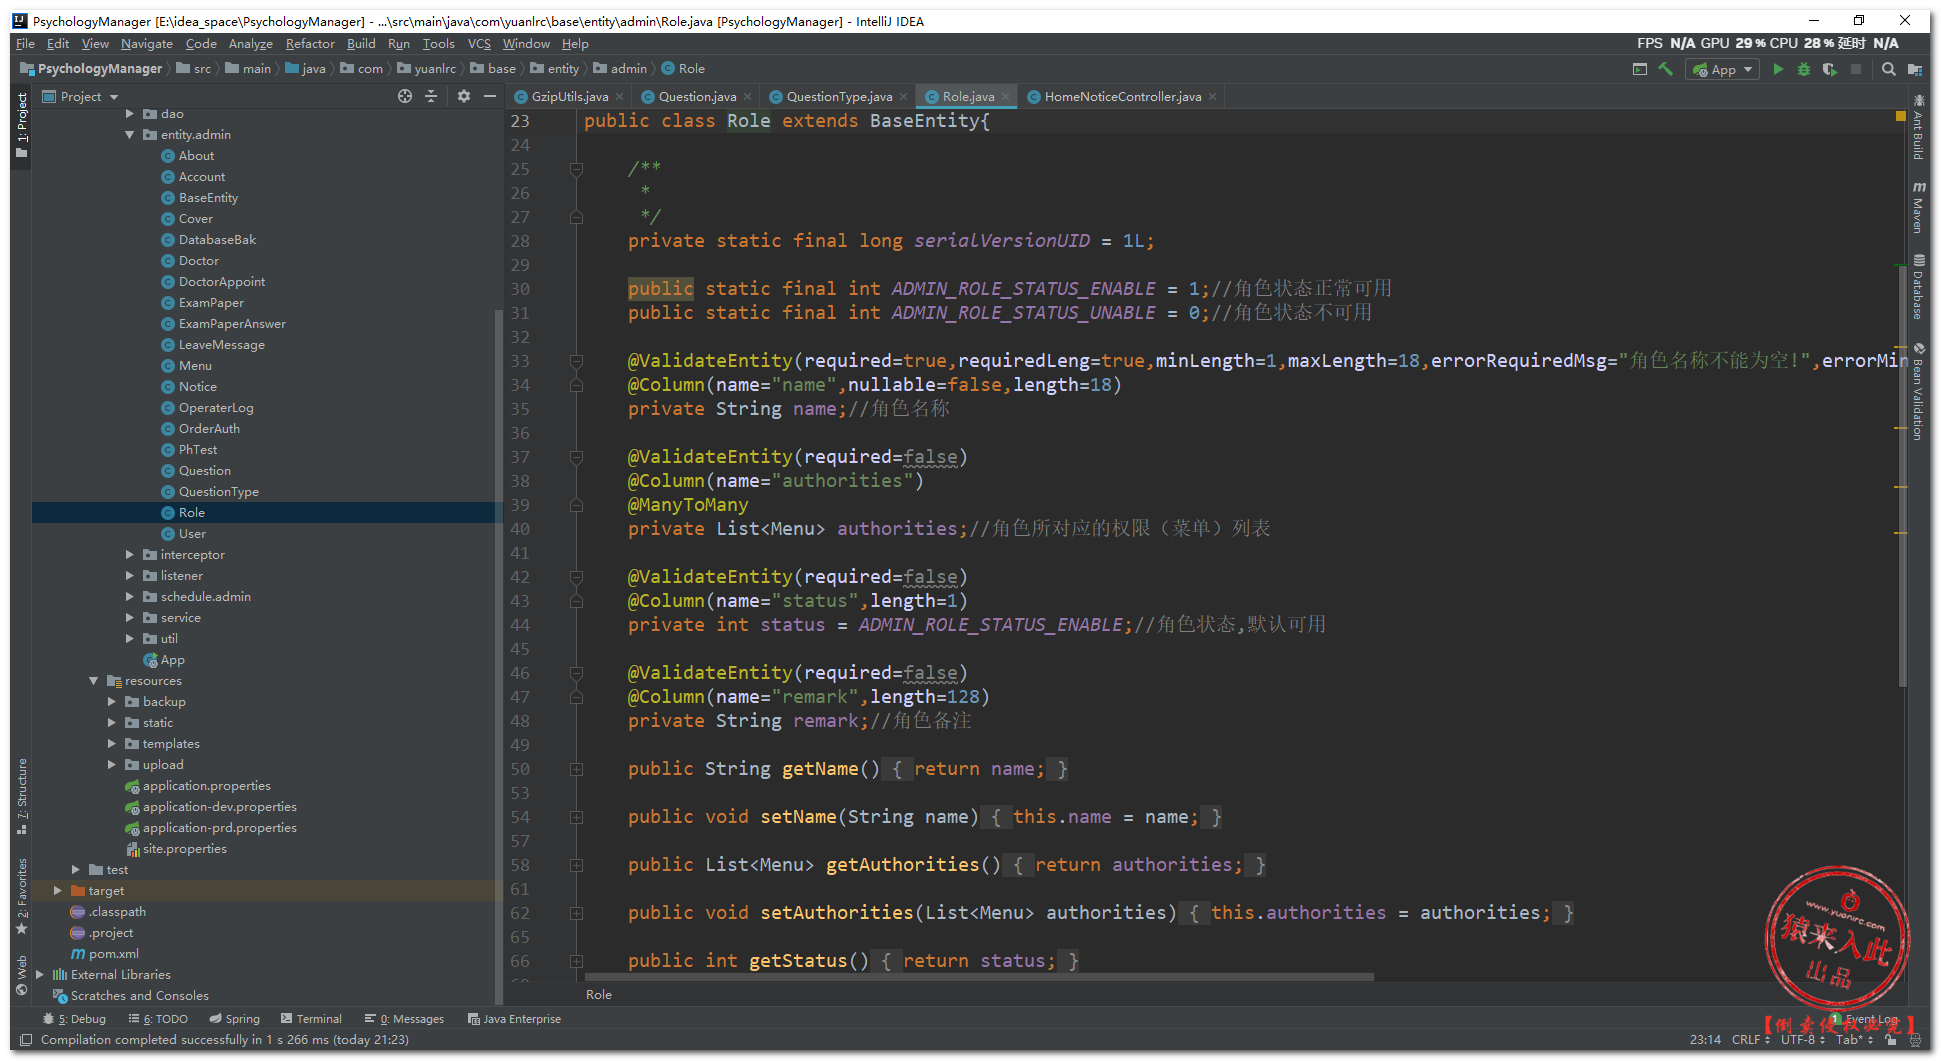Run the App configuration
Viewport: 1941px width, 1061px height.
point(1778,69)
